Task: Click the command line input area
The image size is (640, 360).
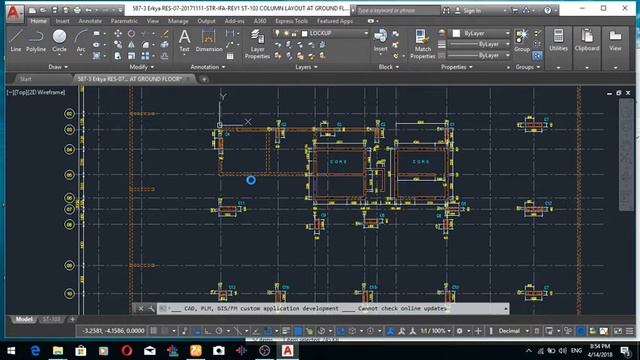Action: [x=333, y=309]
